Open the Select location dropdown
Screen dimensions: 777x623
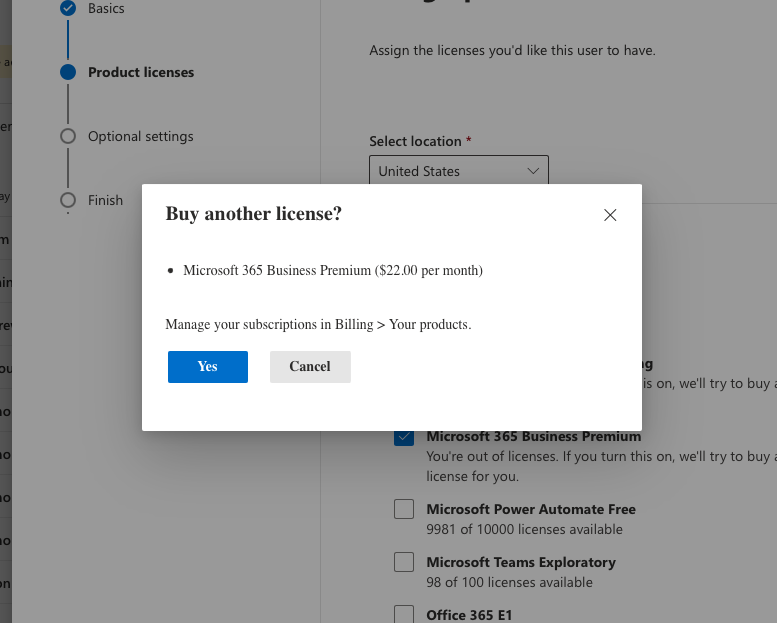pos(459,171)
